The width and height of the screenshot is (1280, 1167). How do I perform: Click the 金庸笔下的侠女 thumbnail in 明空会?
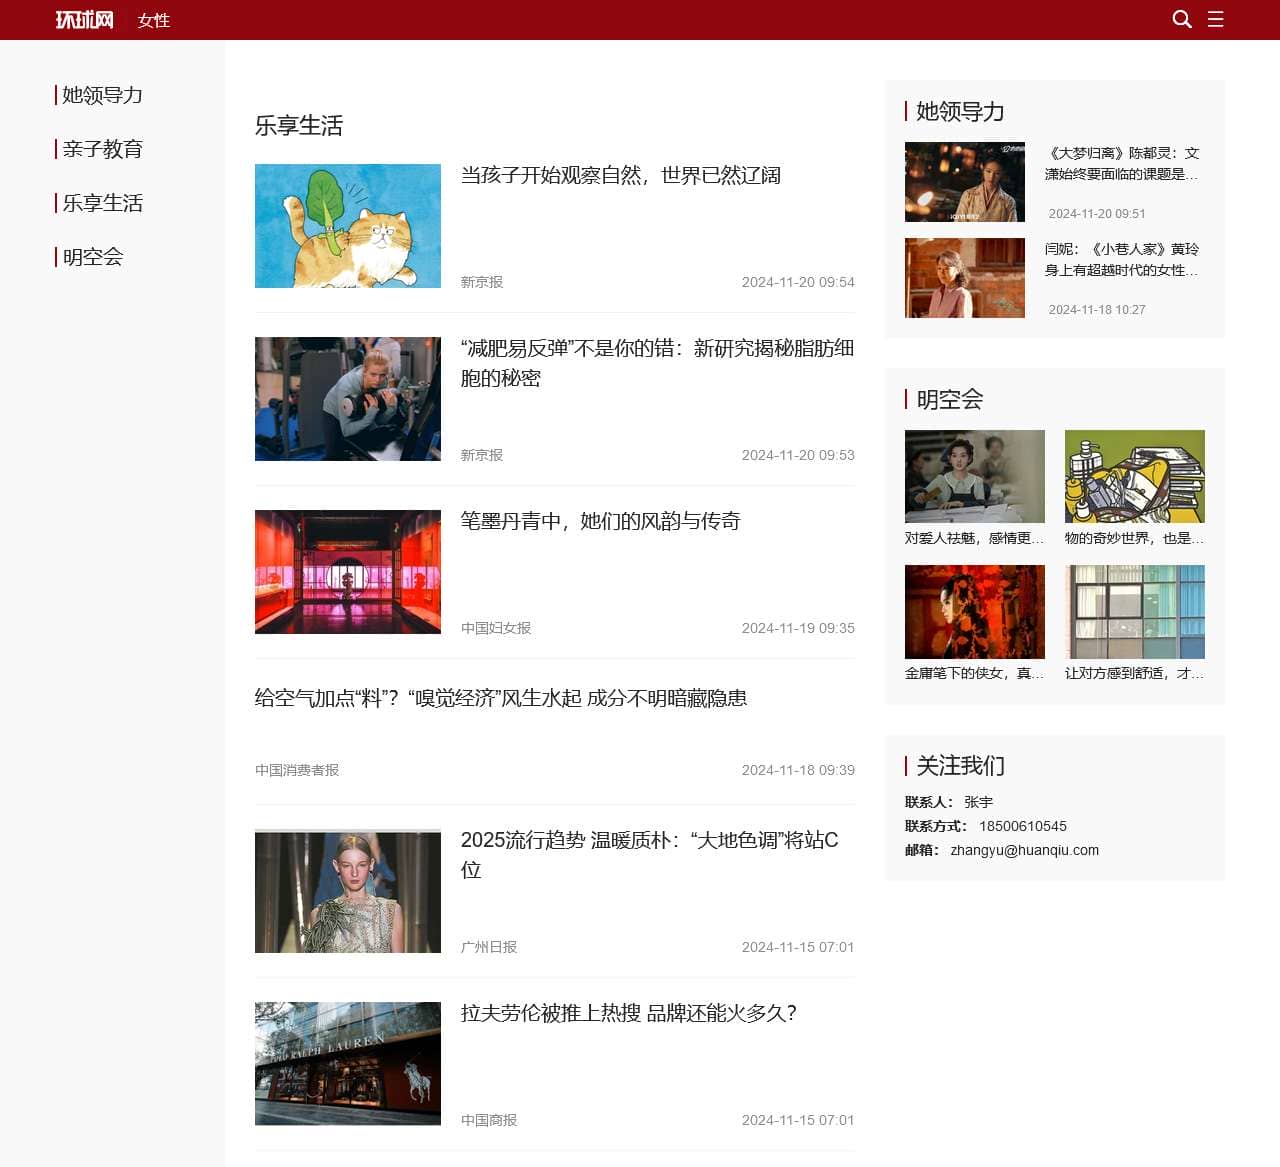point(974,611)
